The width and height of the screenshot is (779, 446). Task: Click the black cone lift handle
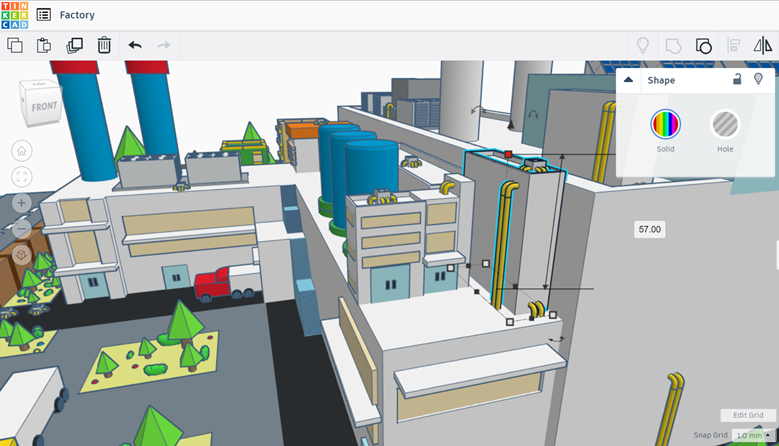point(510,125)
